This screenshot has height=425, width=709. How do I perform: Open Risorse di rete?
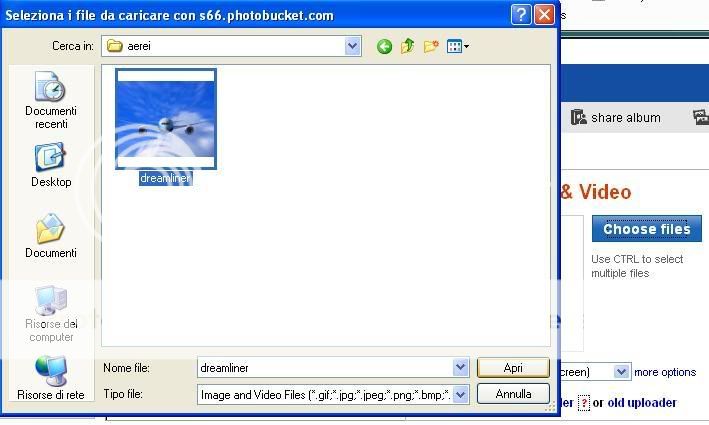coord(51,378)
